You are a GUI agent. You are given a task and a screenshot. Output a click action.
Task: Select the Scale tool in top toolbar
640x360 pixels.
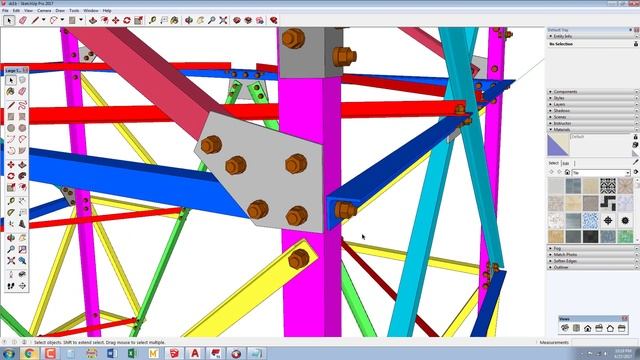pos(138,20)
